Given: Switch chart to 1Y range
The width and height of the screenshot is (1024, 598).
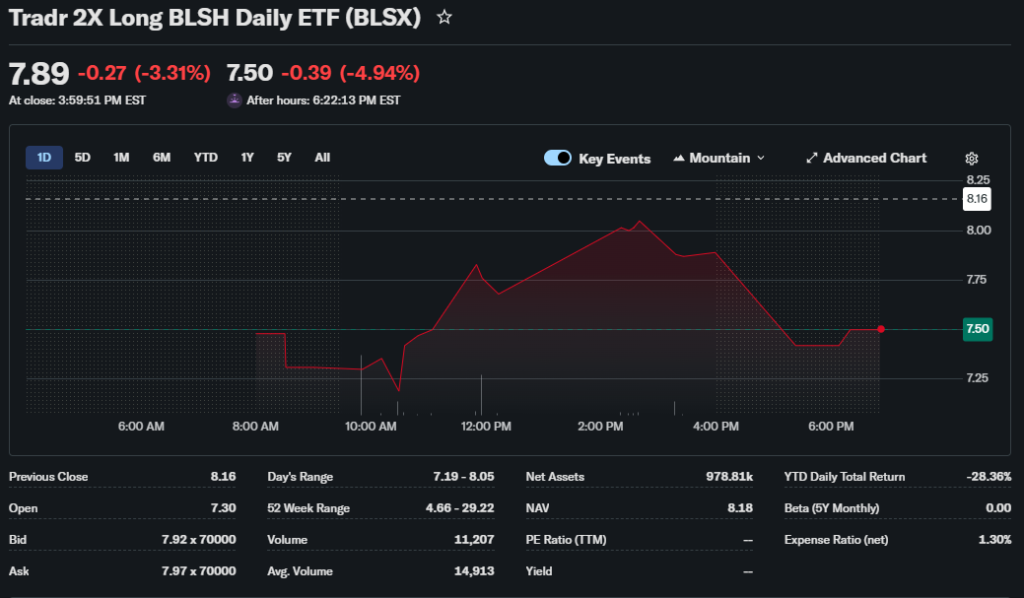Looking at the screenshot, I should (247, 157).
